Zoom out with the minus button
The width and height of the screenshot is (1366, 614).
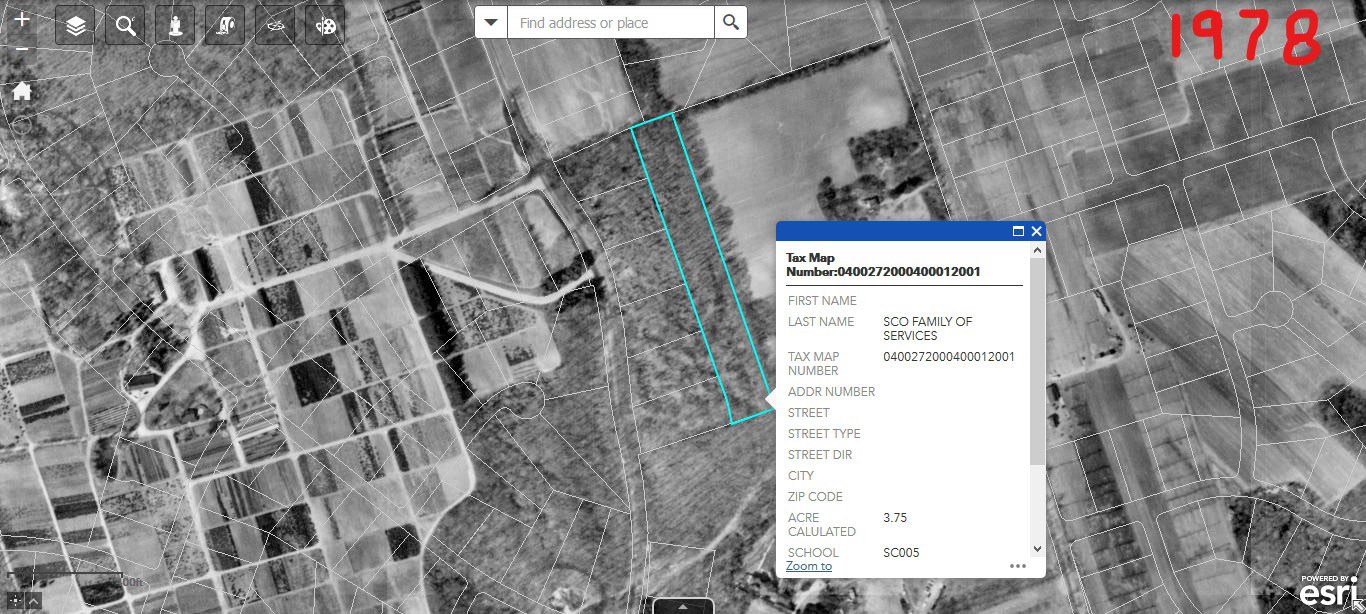click(x=21, y=50)
